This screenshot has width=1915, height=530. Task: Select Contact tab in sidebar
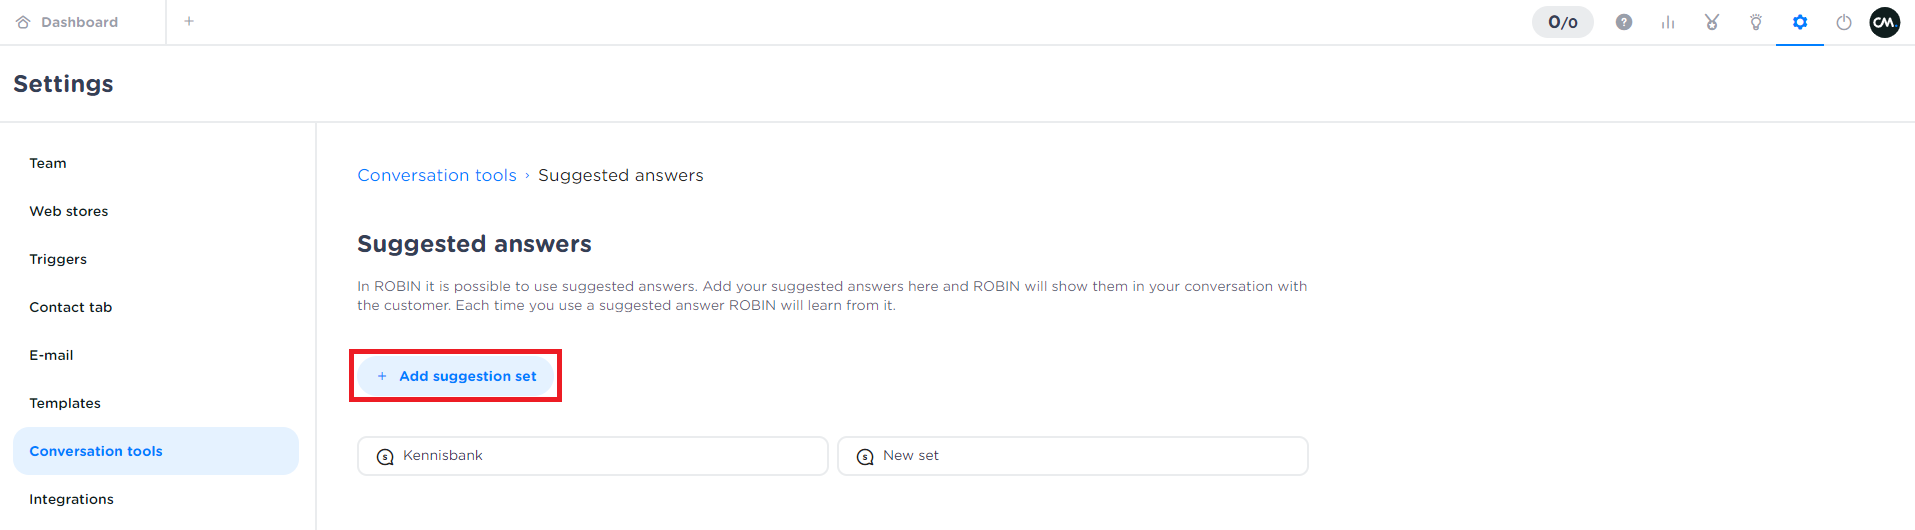point(71,307)
